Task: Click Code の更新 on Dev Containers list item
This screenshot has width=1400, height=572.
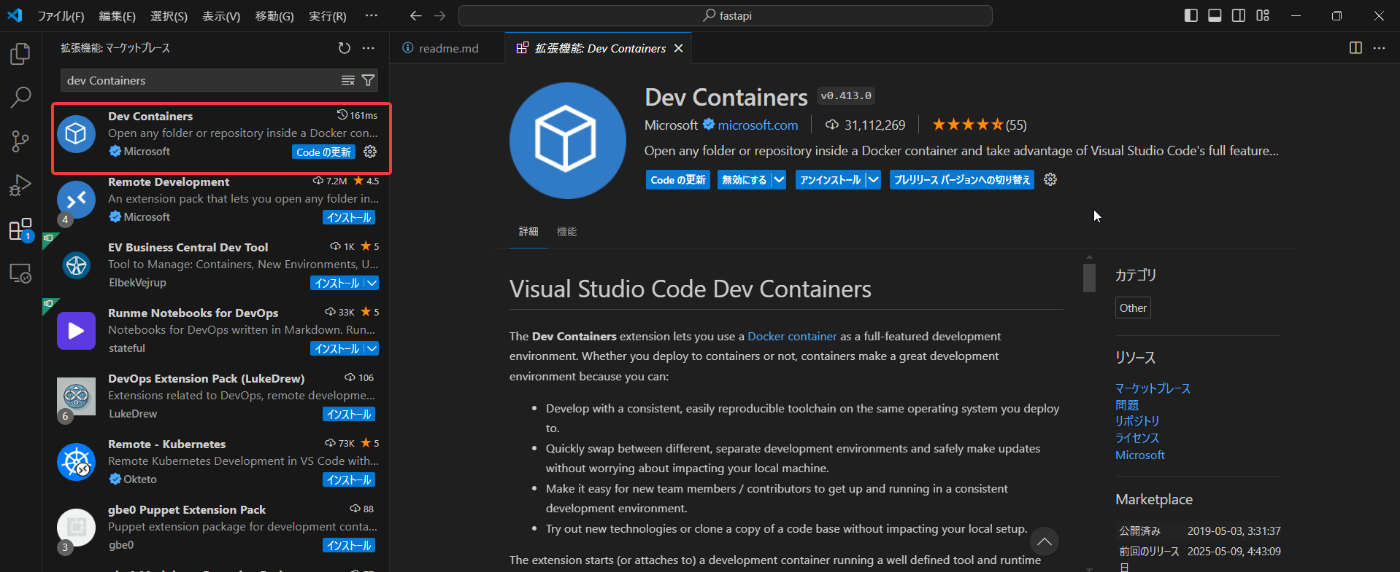Action: coord(324,152)
